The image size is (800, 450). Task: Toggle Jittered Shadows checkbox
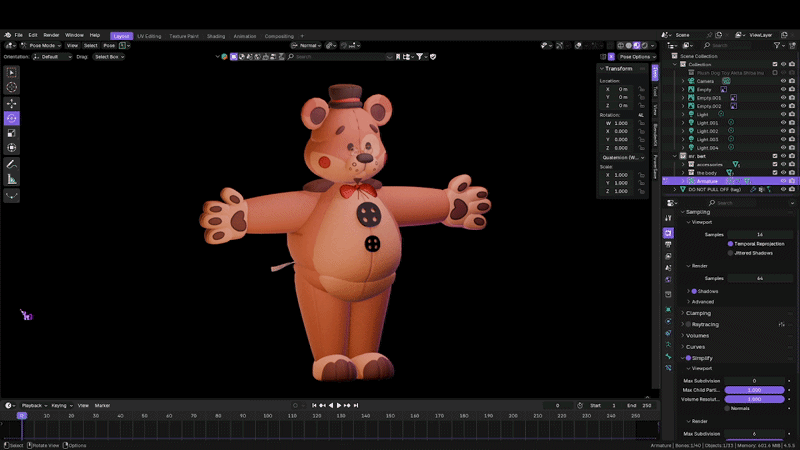point(731,252)
